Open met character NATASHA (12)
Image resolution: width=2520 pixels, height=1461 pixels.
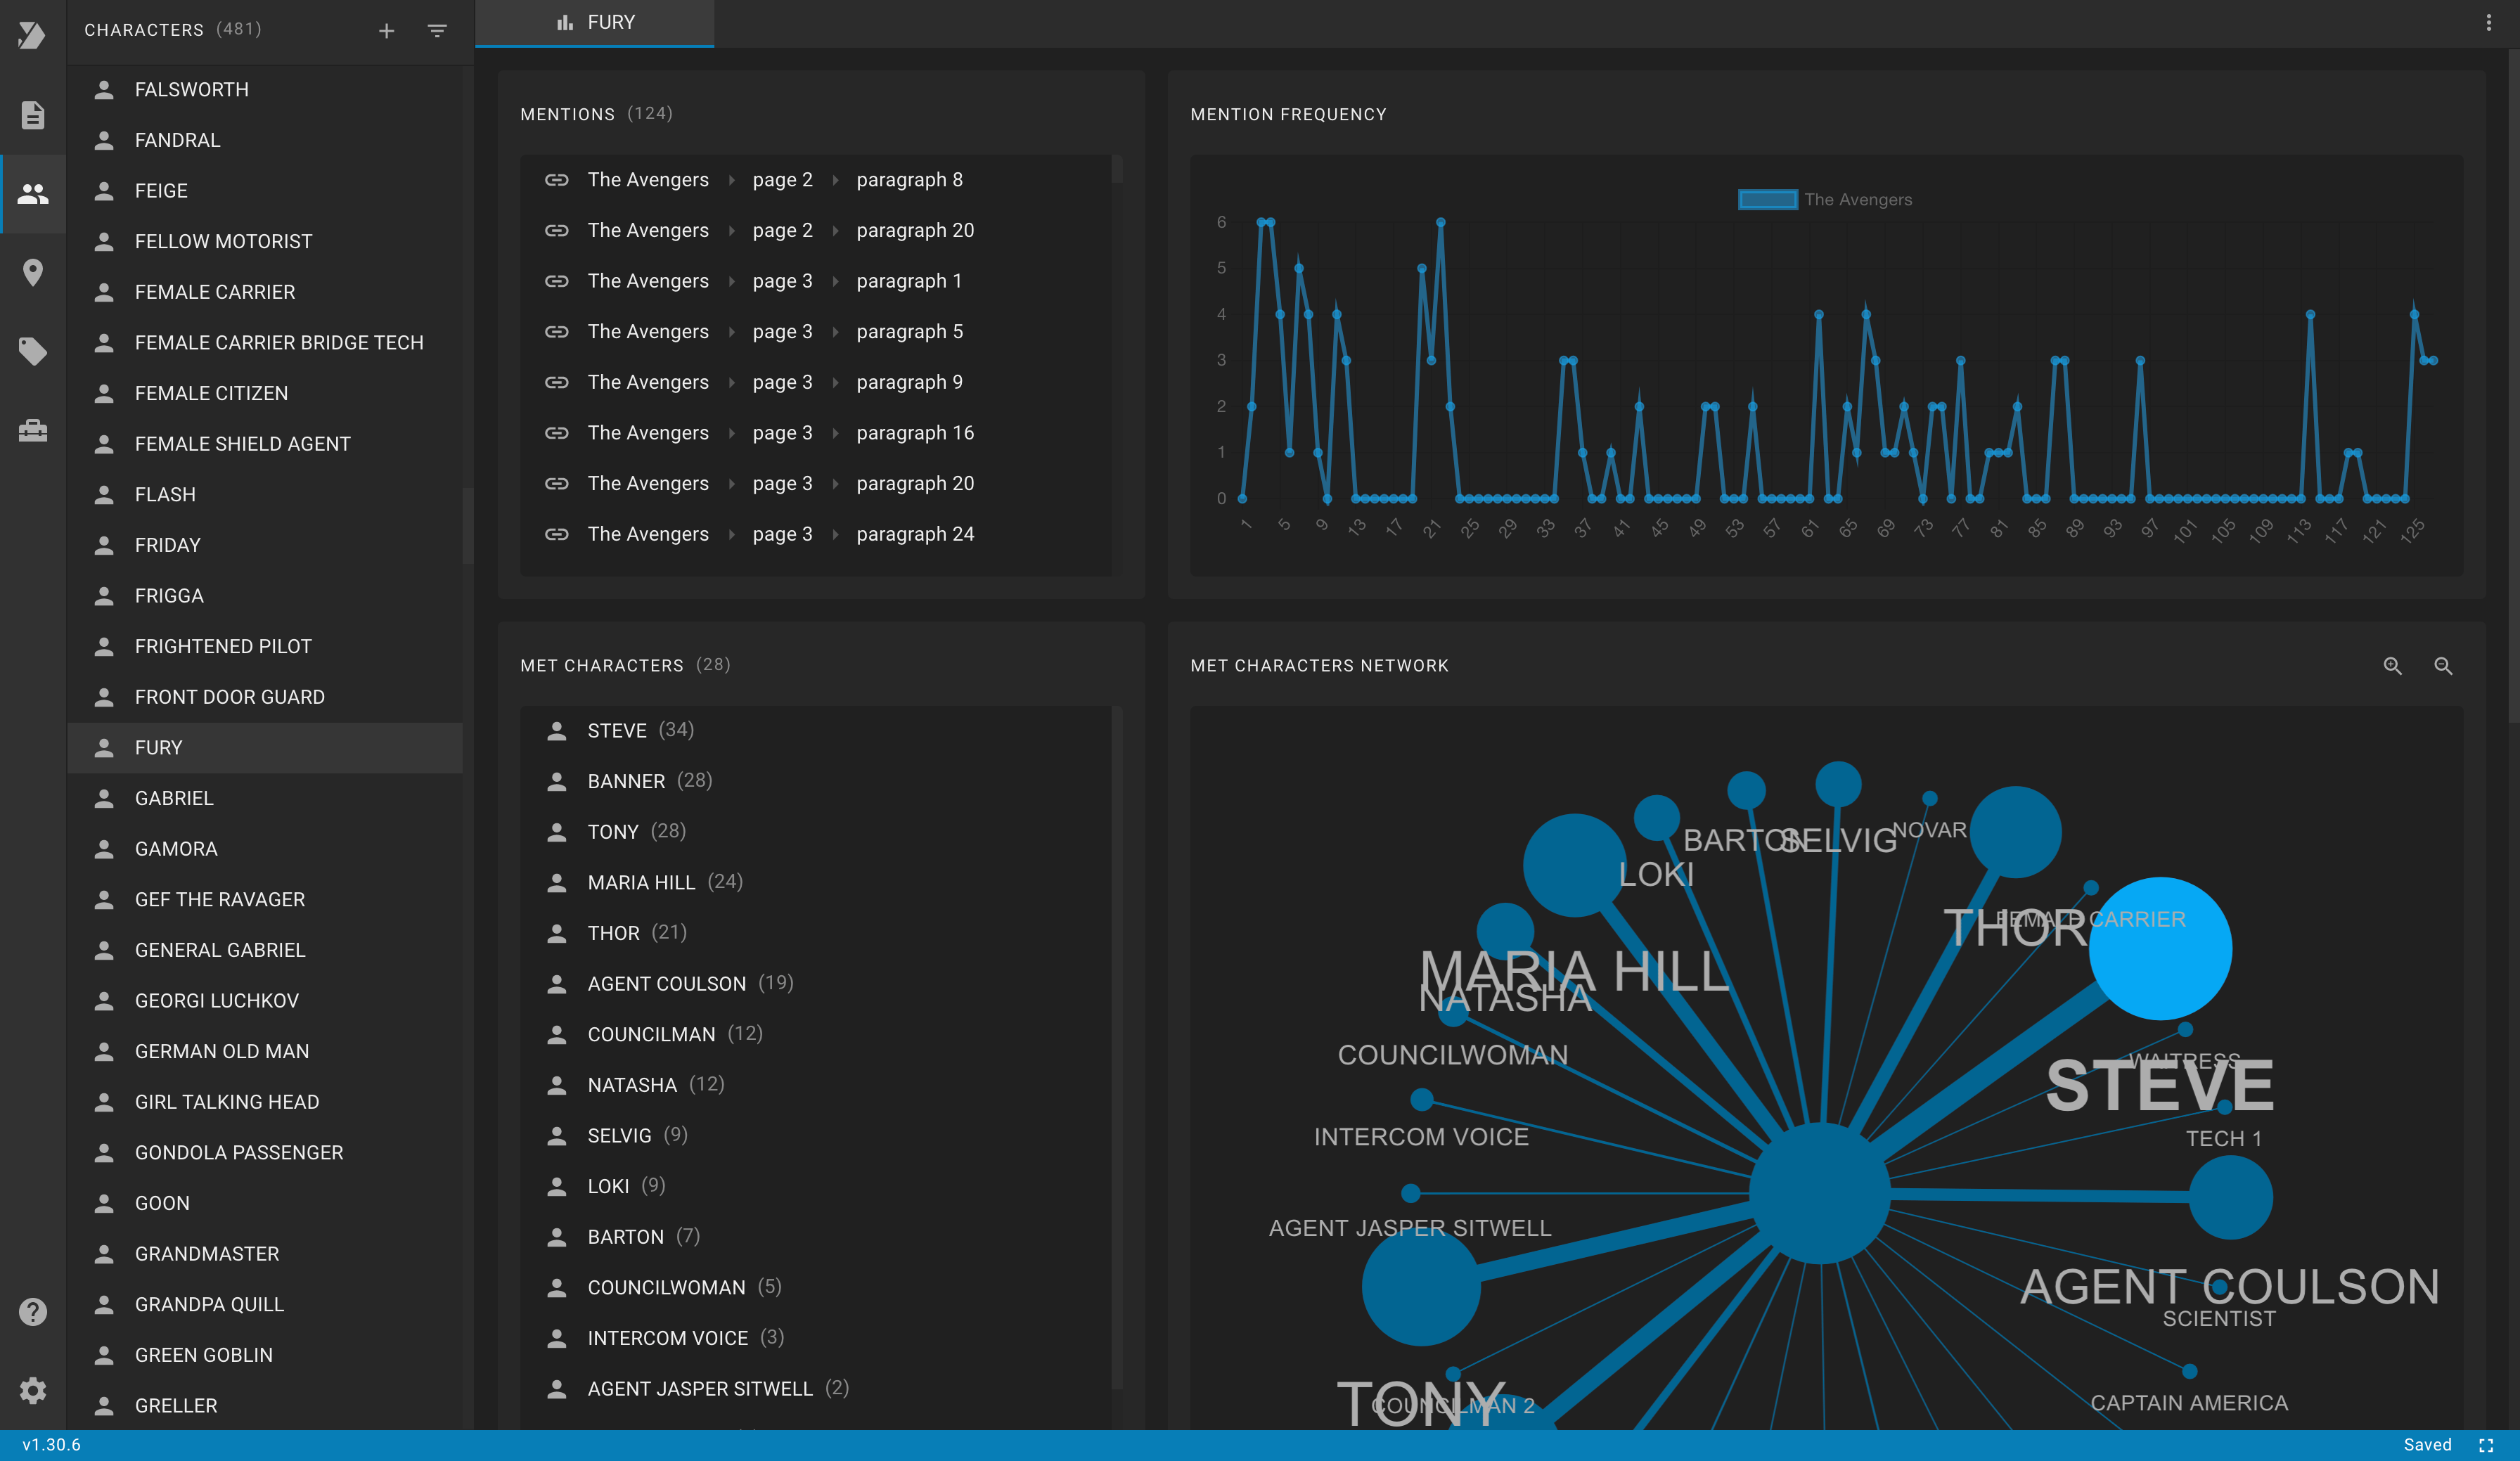pyautogui.click(x=815, y=1085)
